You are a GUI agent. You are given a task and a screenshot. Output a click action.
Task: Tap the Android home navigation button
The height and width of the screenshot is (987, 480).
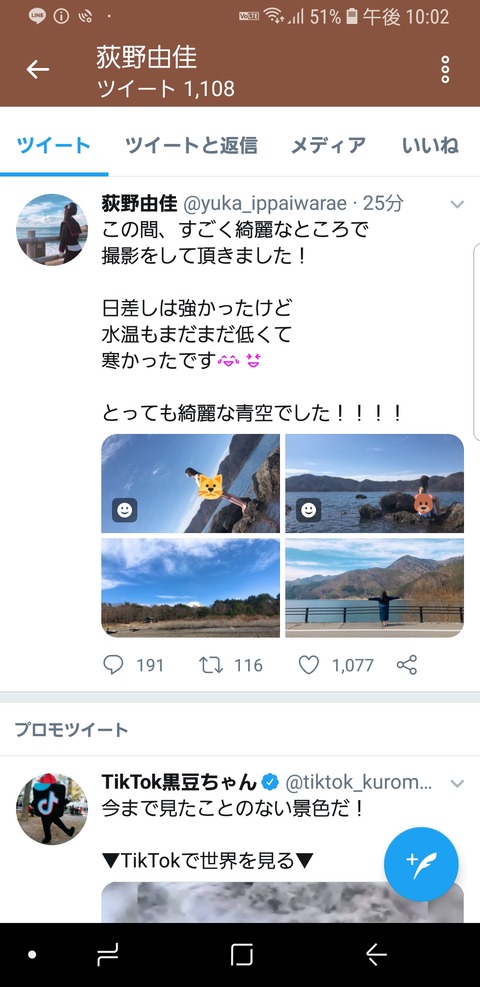[x=242, y=955]
